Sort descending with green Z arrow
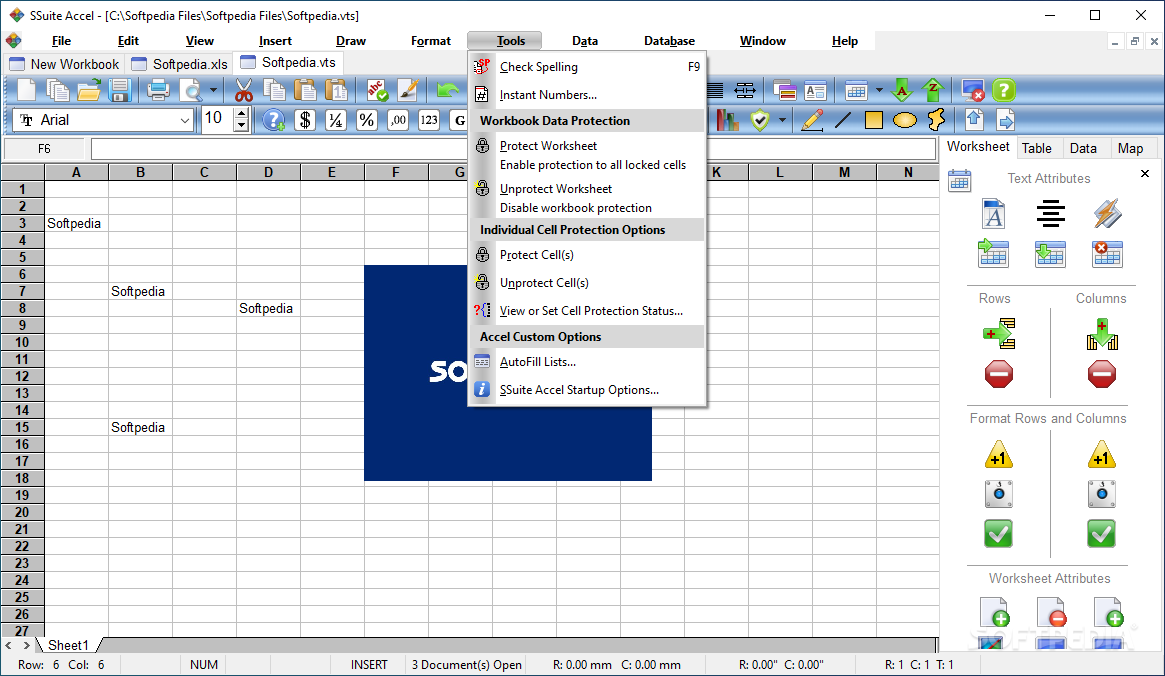This screenshot has height=676, width=1165. (933, 91)
